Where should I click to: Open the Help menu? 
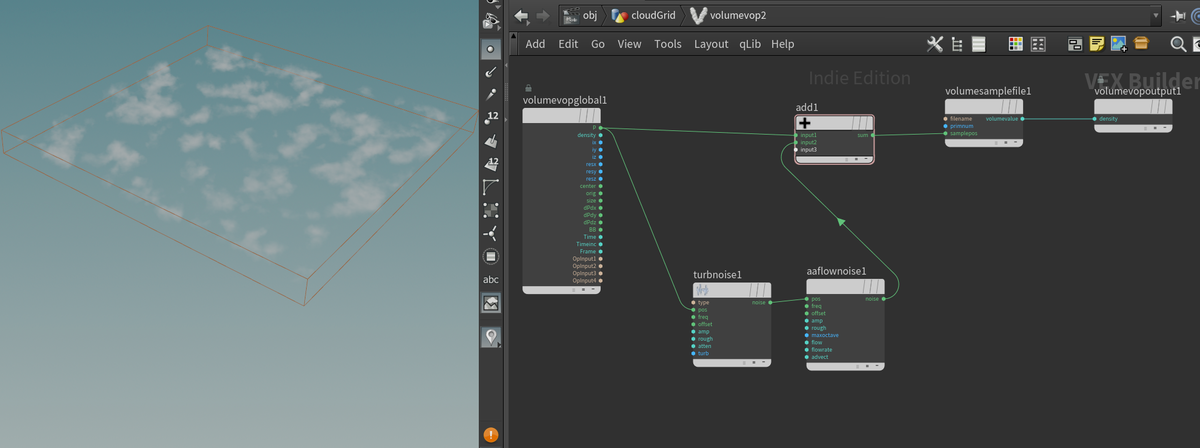pos(783,44)
